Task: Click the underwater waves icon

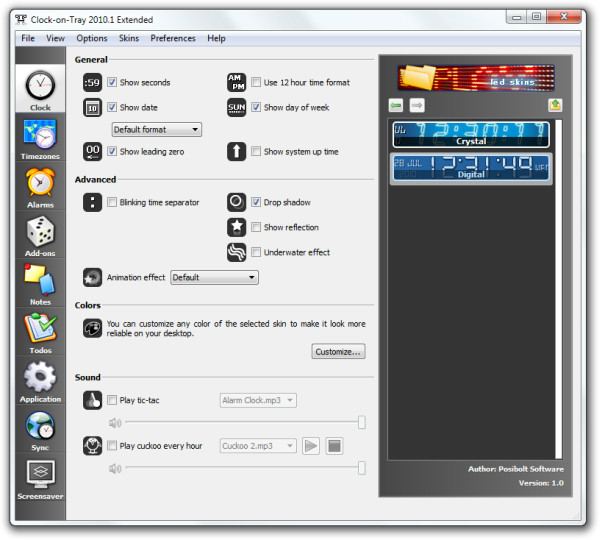Action: click(x=236, y=253)
